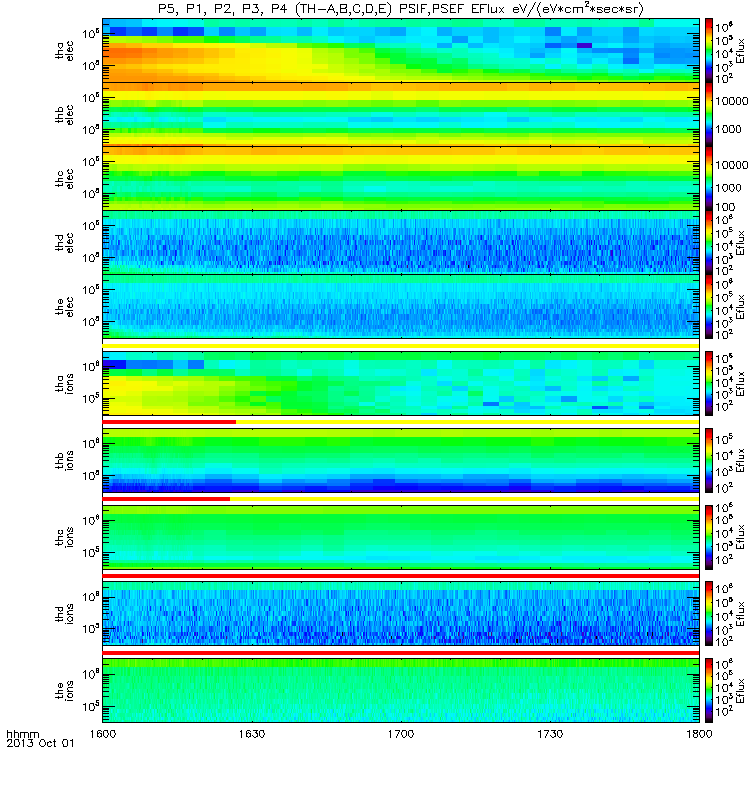Click the 10000 value on thc elec color bar
Screen dimensions: 750x800
(x=732, y=165)
